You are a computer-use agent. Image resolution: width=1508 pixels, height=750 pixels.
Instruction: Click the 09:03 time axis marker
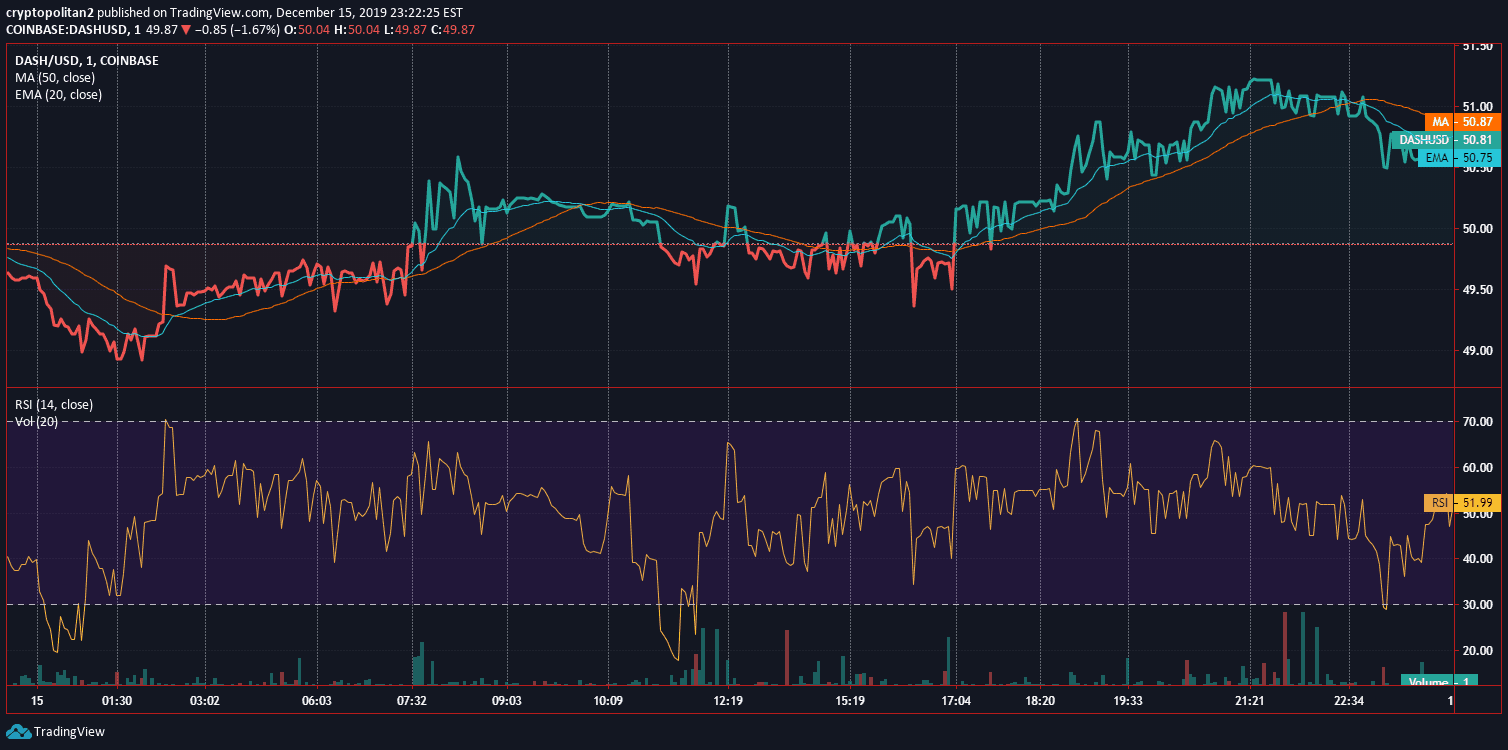[x=507, y=701]
